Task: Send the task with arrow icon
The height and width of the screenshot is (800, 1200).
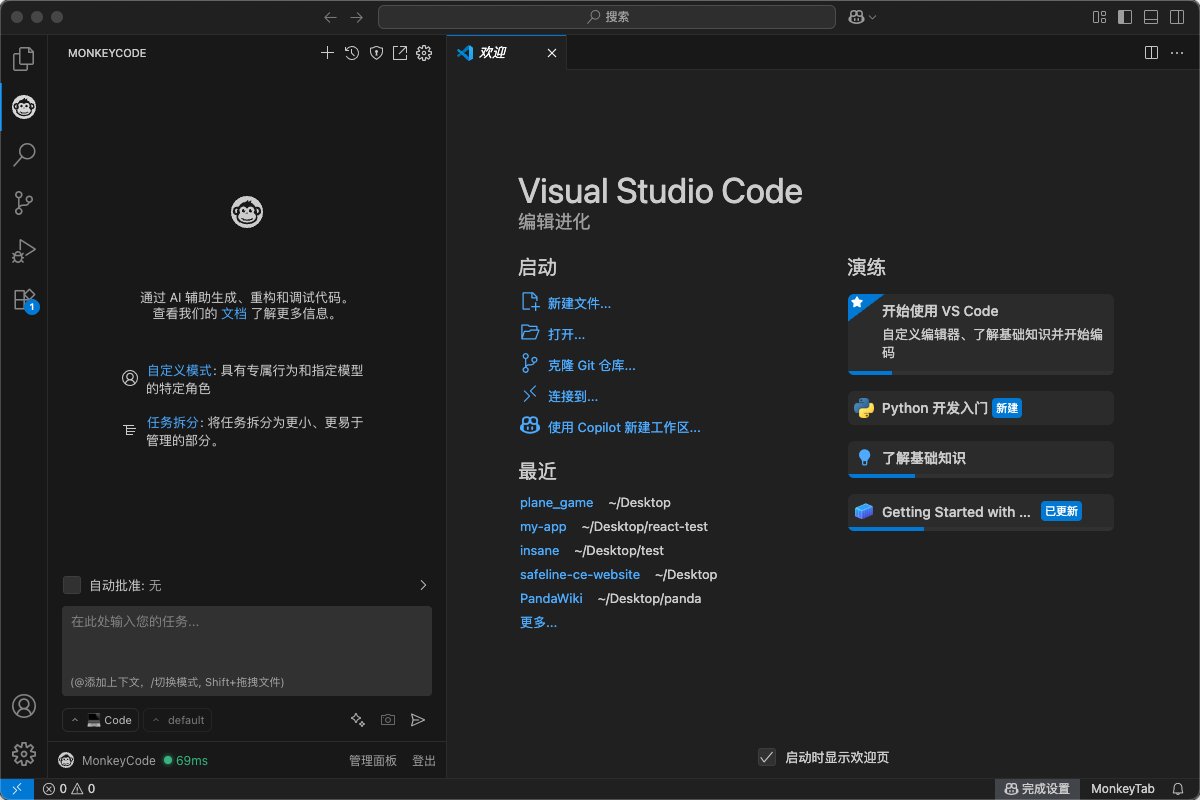Action: [x=418, y=720]
